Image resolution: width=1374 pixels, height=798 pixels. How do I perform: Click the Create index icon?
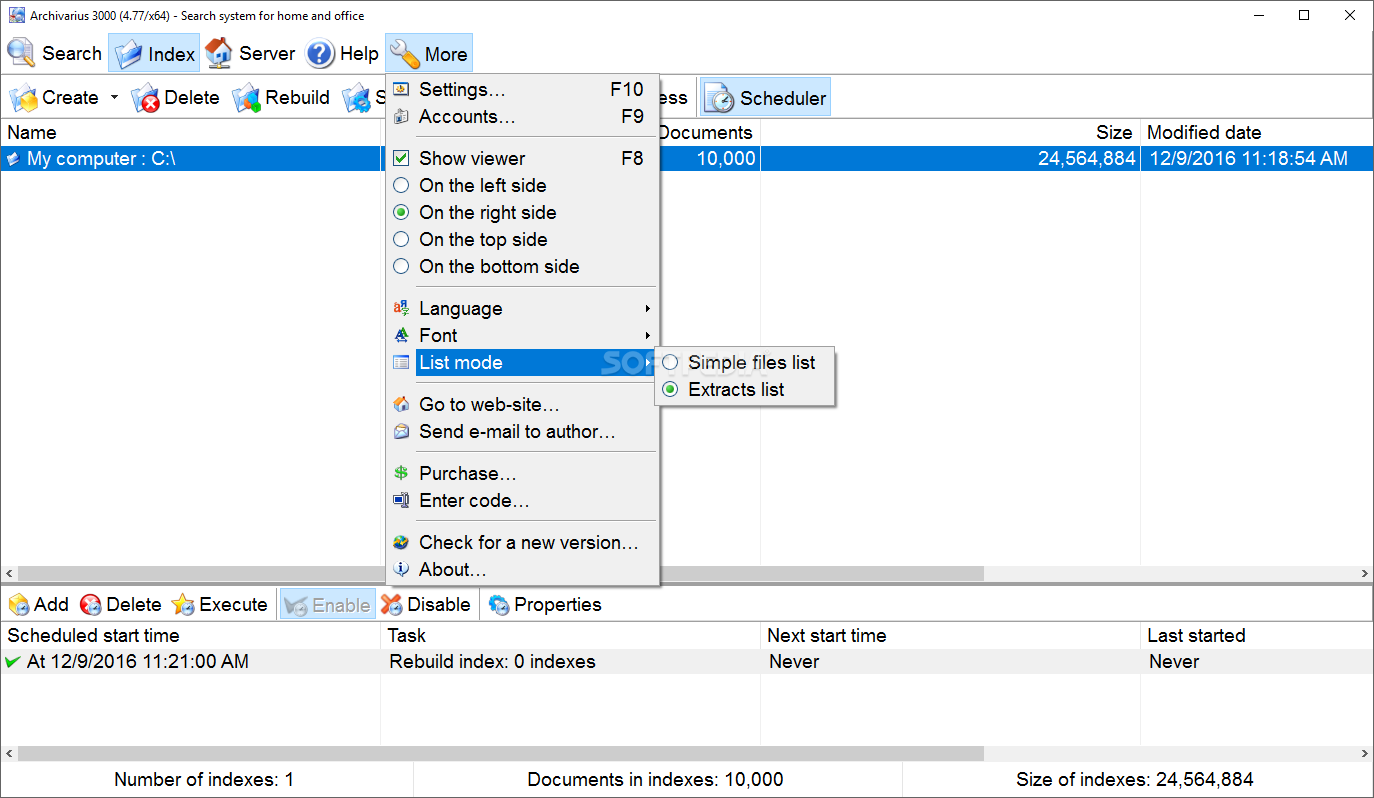24,97
